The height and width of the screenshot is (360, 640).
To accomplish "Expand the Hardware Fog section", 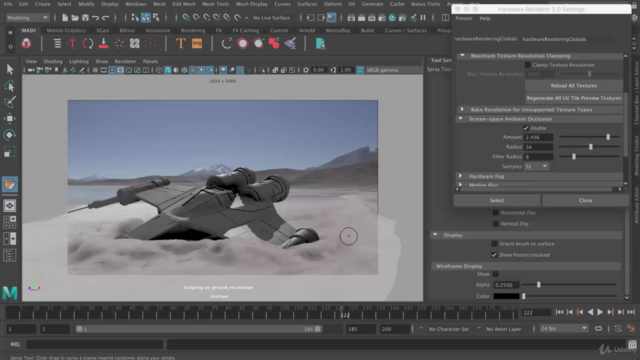I will [461, 176].
